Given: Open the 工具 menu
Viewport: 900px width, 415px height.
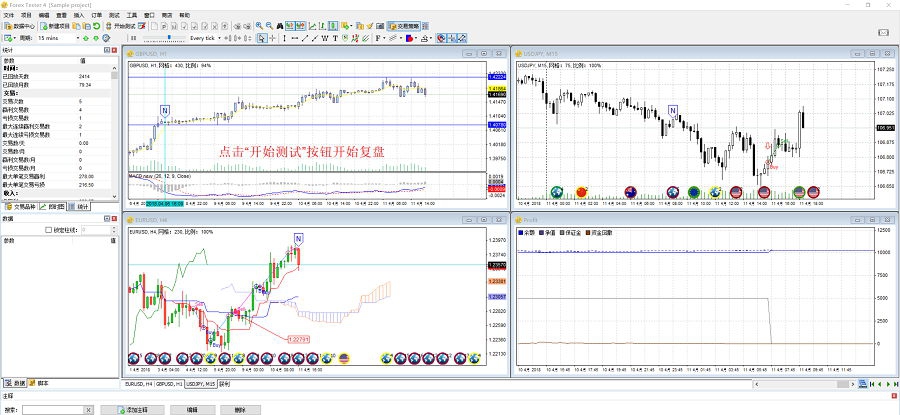Looking at the screenshot, I should pyautogui.click(x=131, y=14).
